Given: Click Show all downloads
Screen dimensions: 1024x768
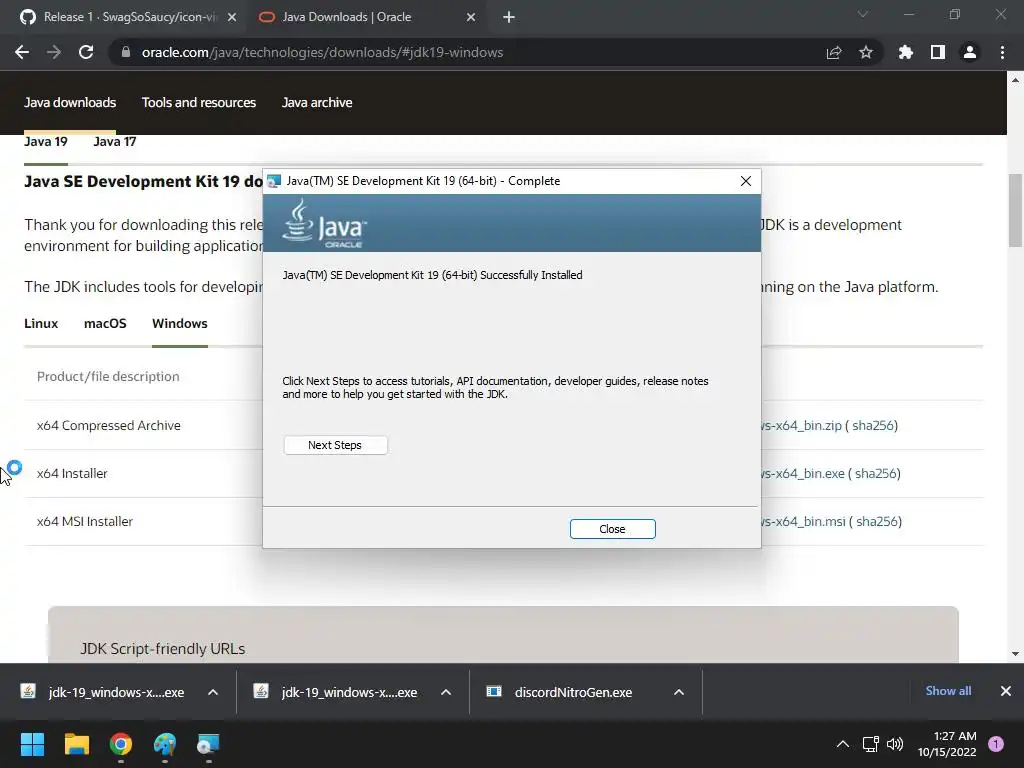Looking at the screenshot, I should [x=948, y=691].
